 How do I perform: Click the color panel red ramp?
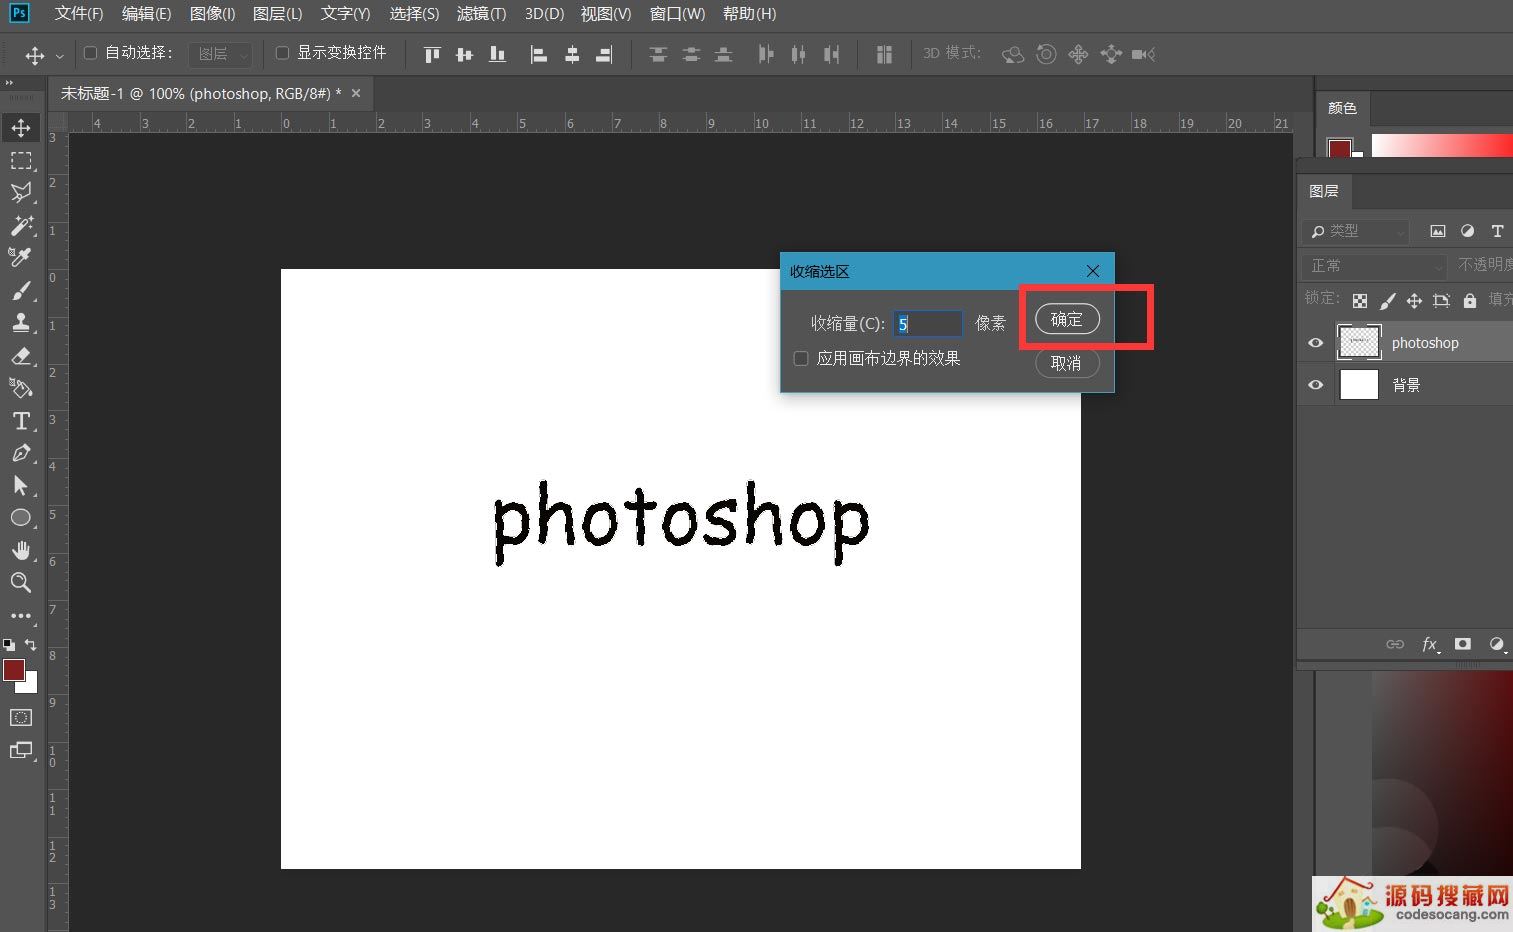point(1442,146)
